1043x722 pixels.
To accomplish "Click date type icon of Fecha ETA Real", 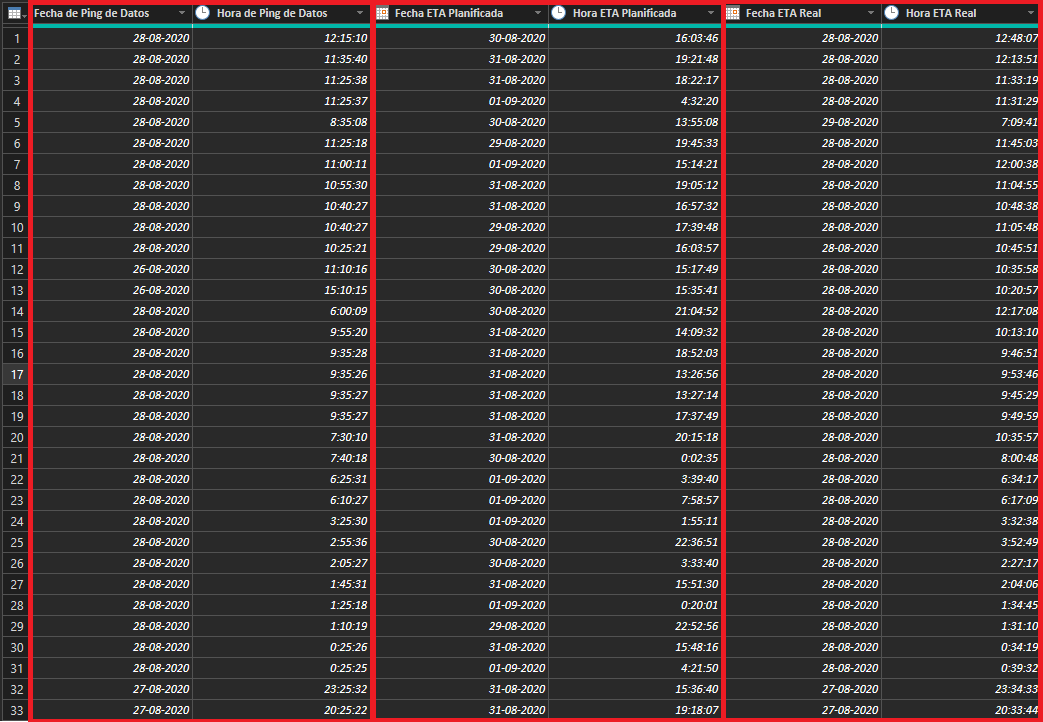I will [x=732, y=13].
